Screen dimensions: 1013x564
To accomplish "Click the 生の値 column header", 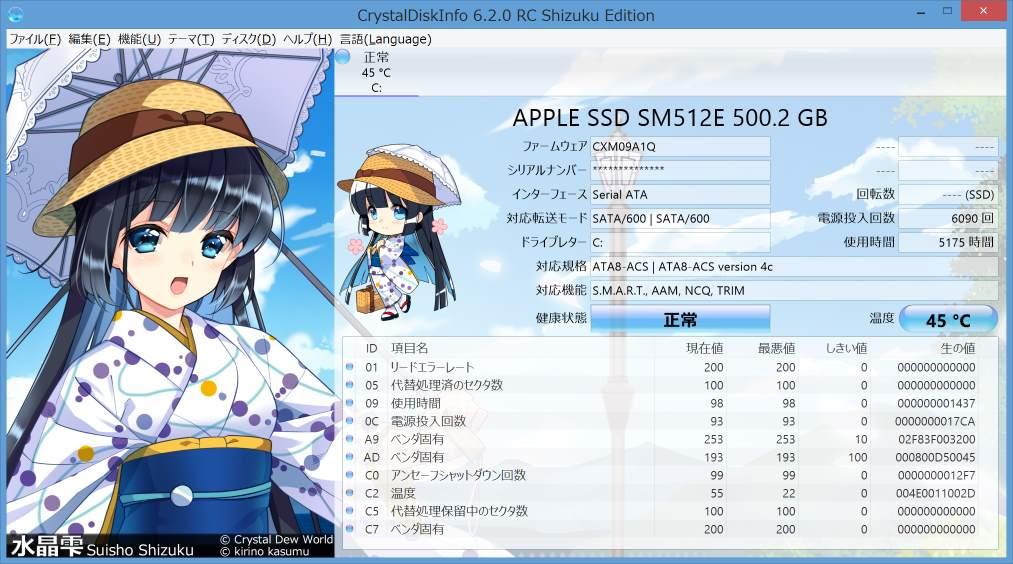I will click(957, 348).
